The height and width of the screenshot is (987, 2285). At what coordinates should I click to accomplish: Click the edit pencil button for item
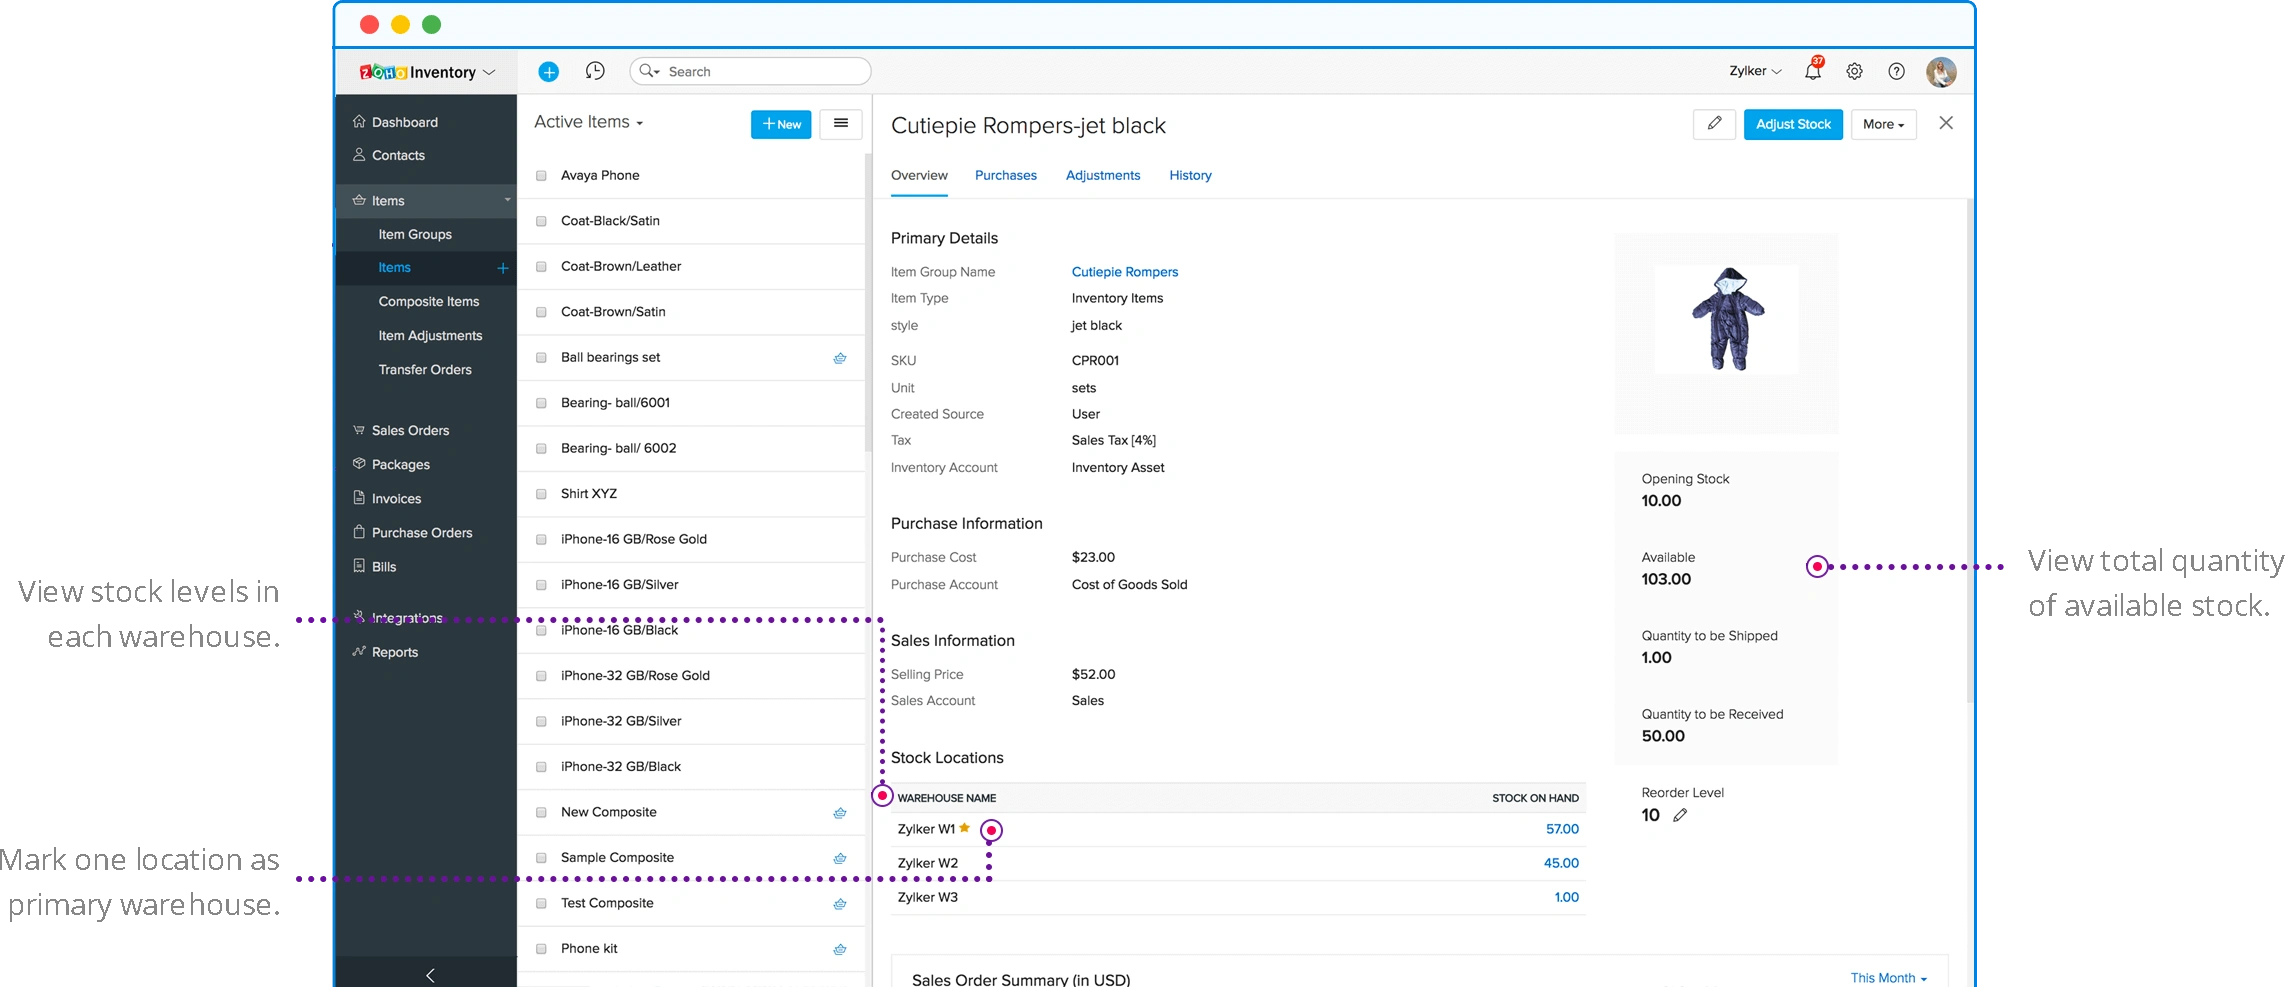click(1714, 124)
